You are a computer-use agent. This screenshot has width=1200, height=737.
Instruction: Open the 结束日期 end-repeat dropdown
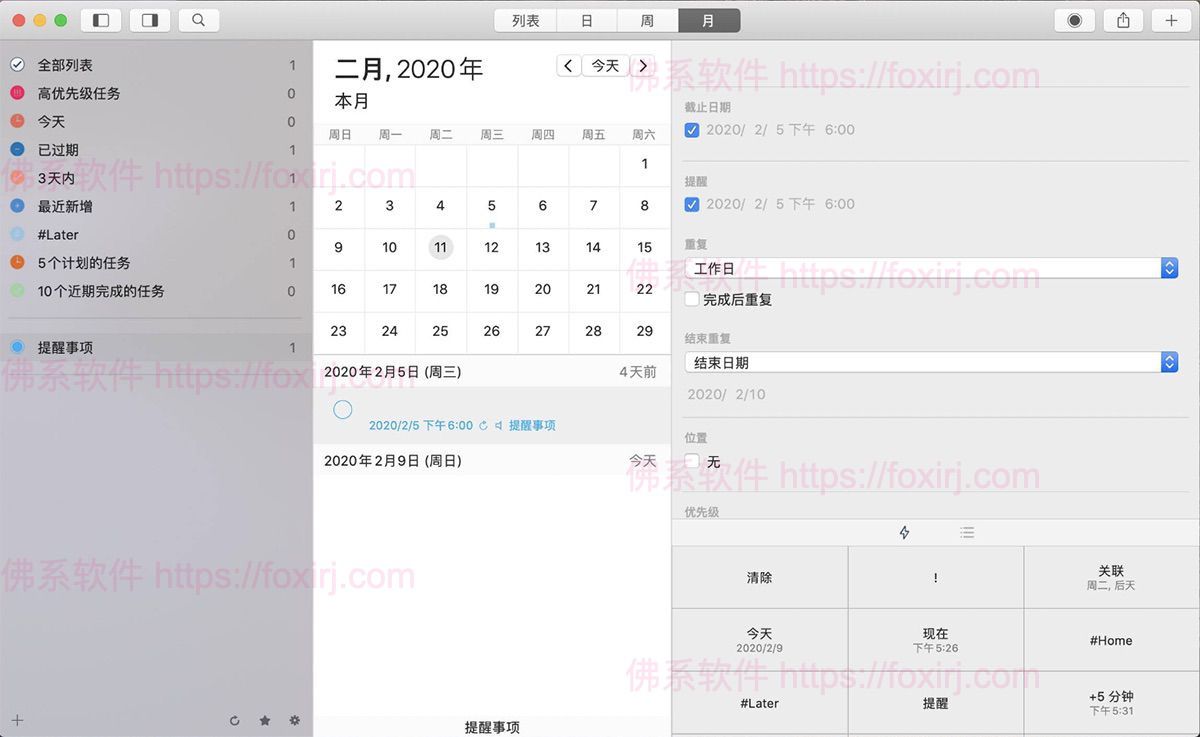[1169, 362]
